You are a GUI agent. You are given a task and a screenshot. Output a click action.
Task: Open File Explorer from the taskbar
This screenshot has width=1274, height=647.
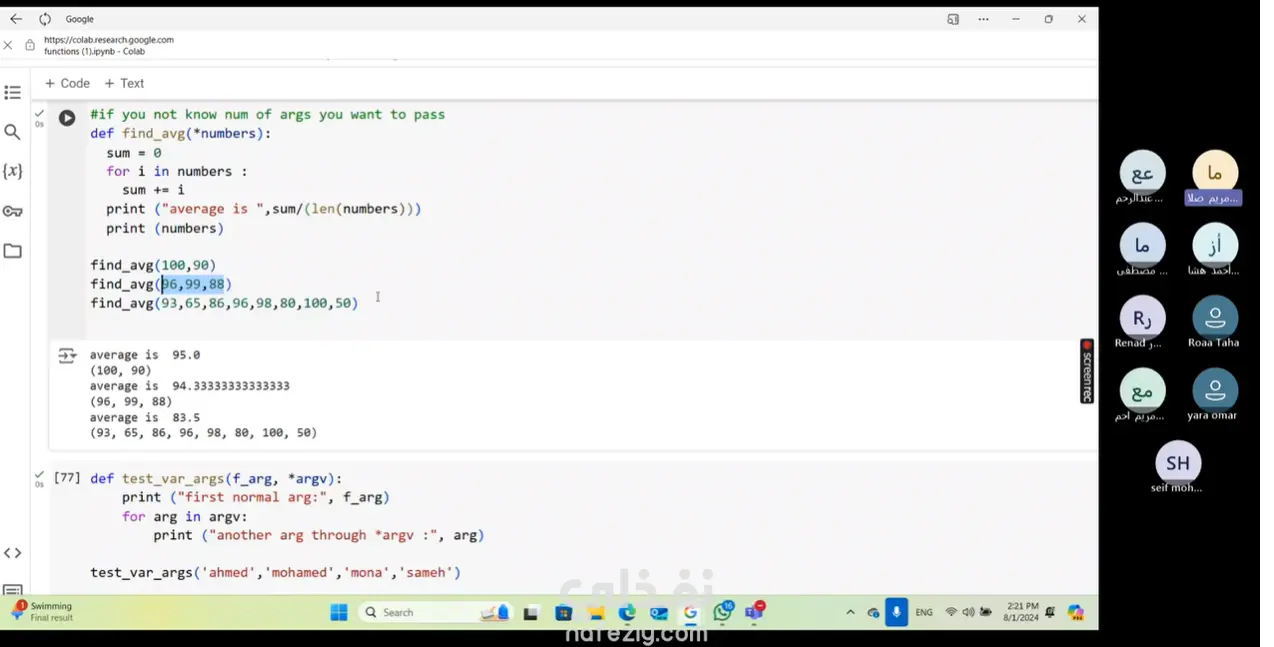point(595,612)
